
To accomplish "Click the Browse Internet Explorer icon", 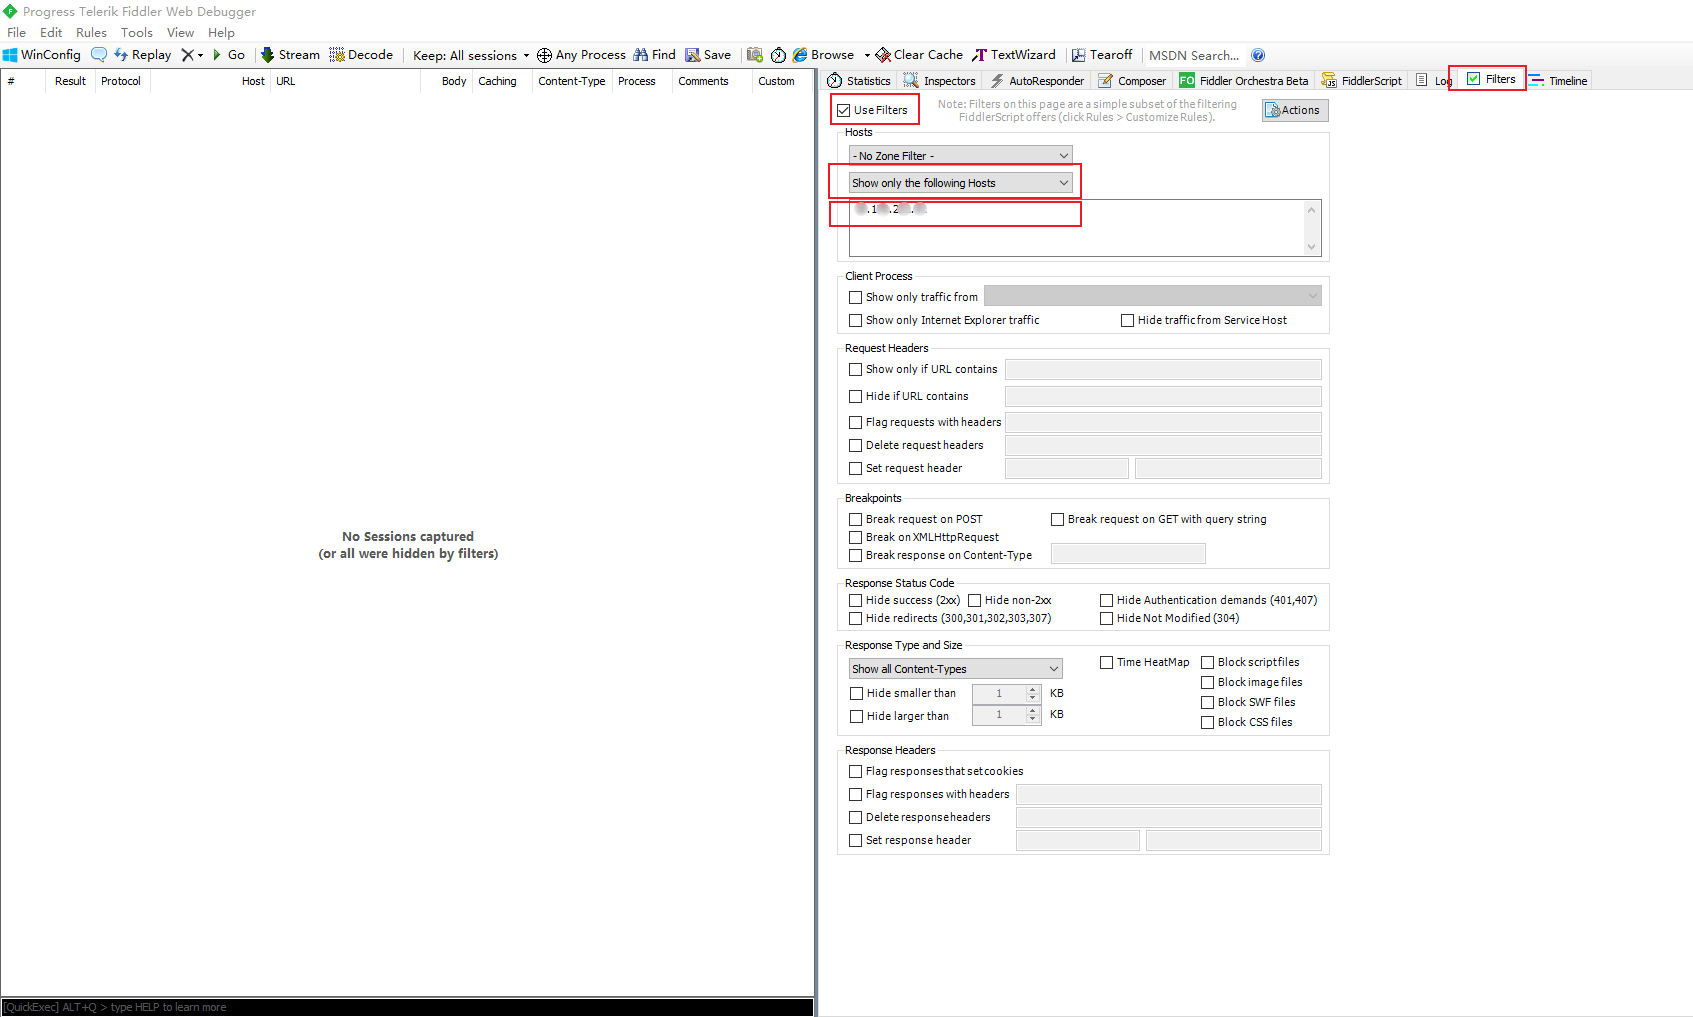I will pyautogui.click(x=800, y=55).
